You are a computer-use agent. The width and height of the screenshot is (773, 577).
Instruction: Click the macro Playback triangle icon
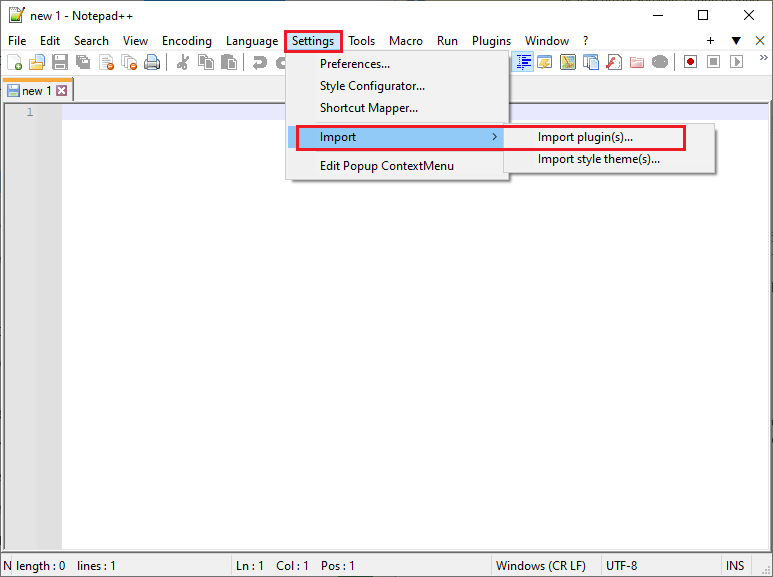click(737, 62)
